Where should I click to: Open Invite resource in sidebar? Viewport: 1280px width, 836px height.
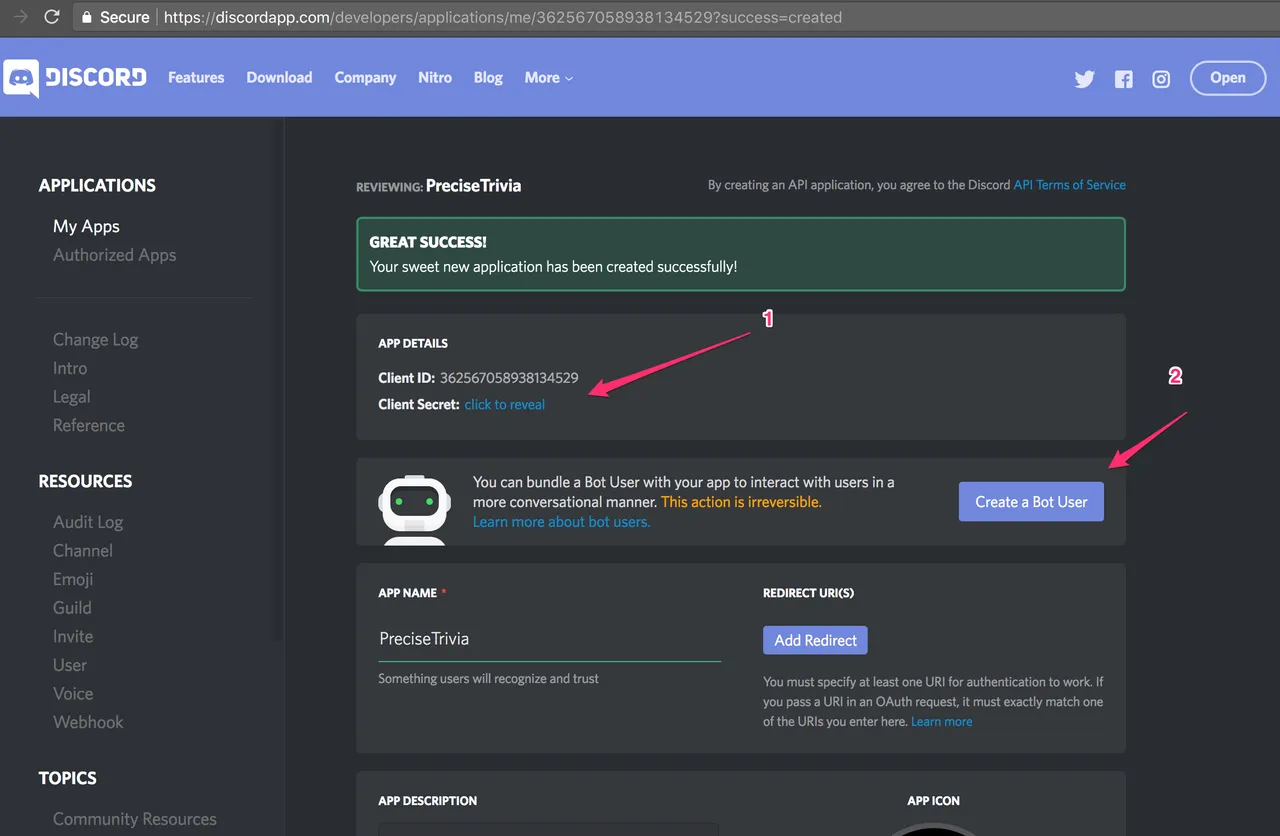click(73, 636)
